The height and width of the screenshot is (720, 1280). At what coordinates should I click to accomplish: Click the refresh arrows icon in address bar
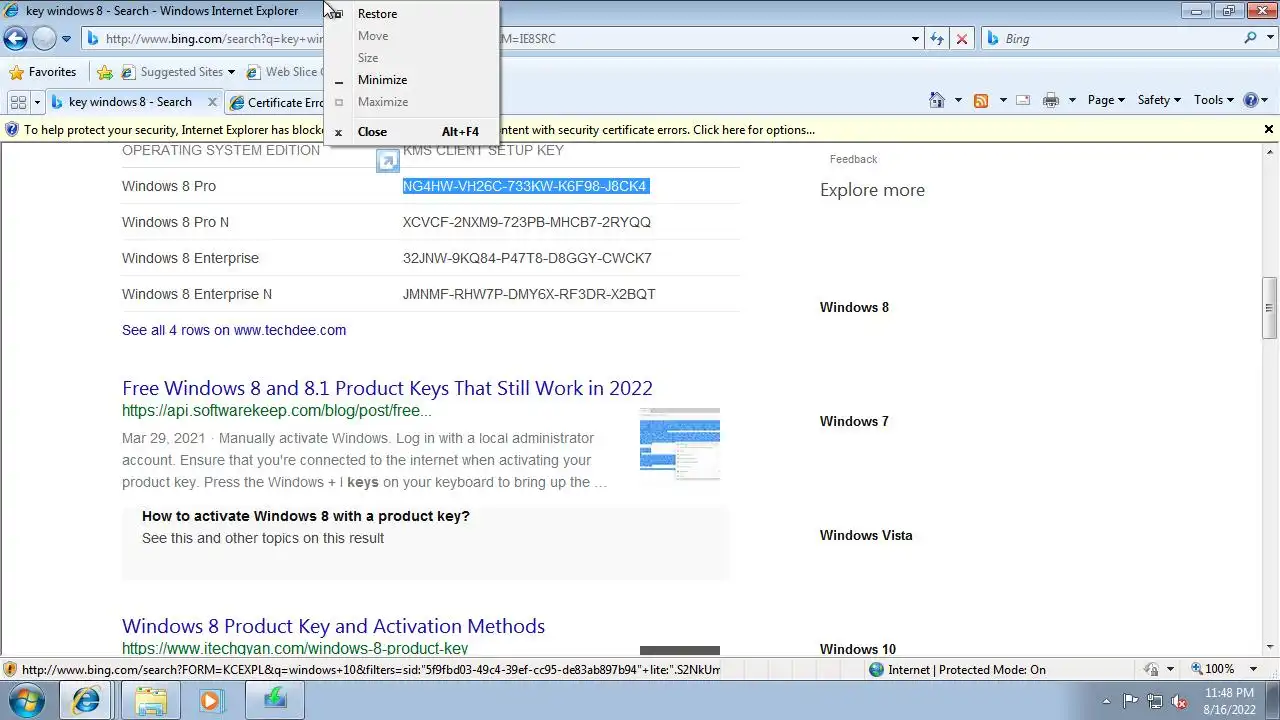[937, 39]
